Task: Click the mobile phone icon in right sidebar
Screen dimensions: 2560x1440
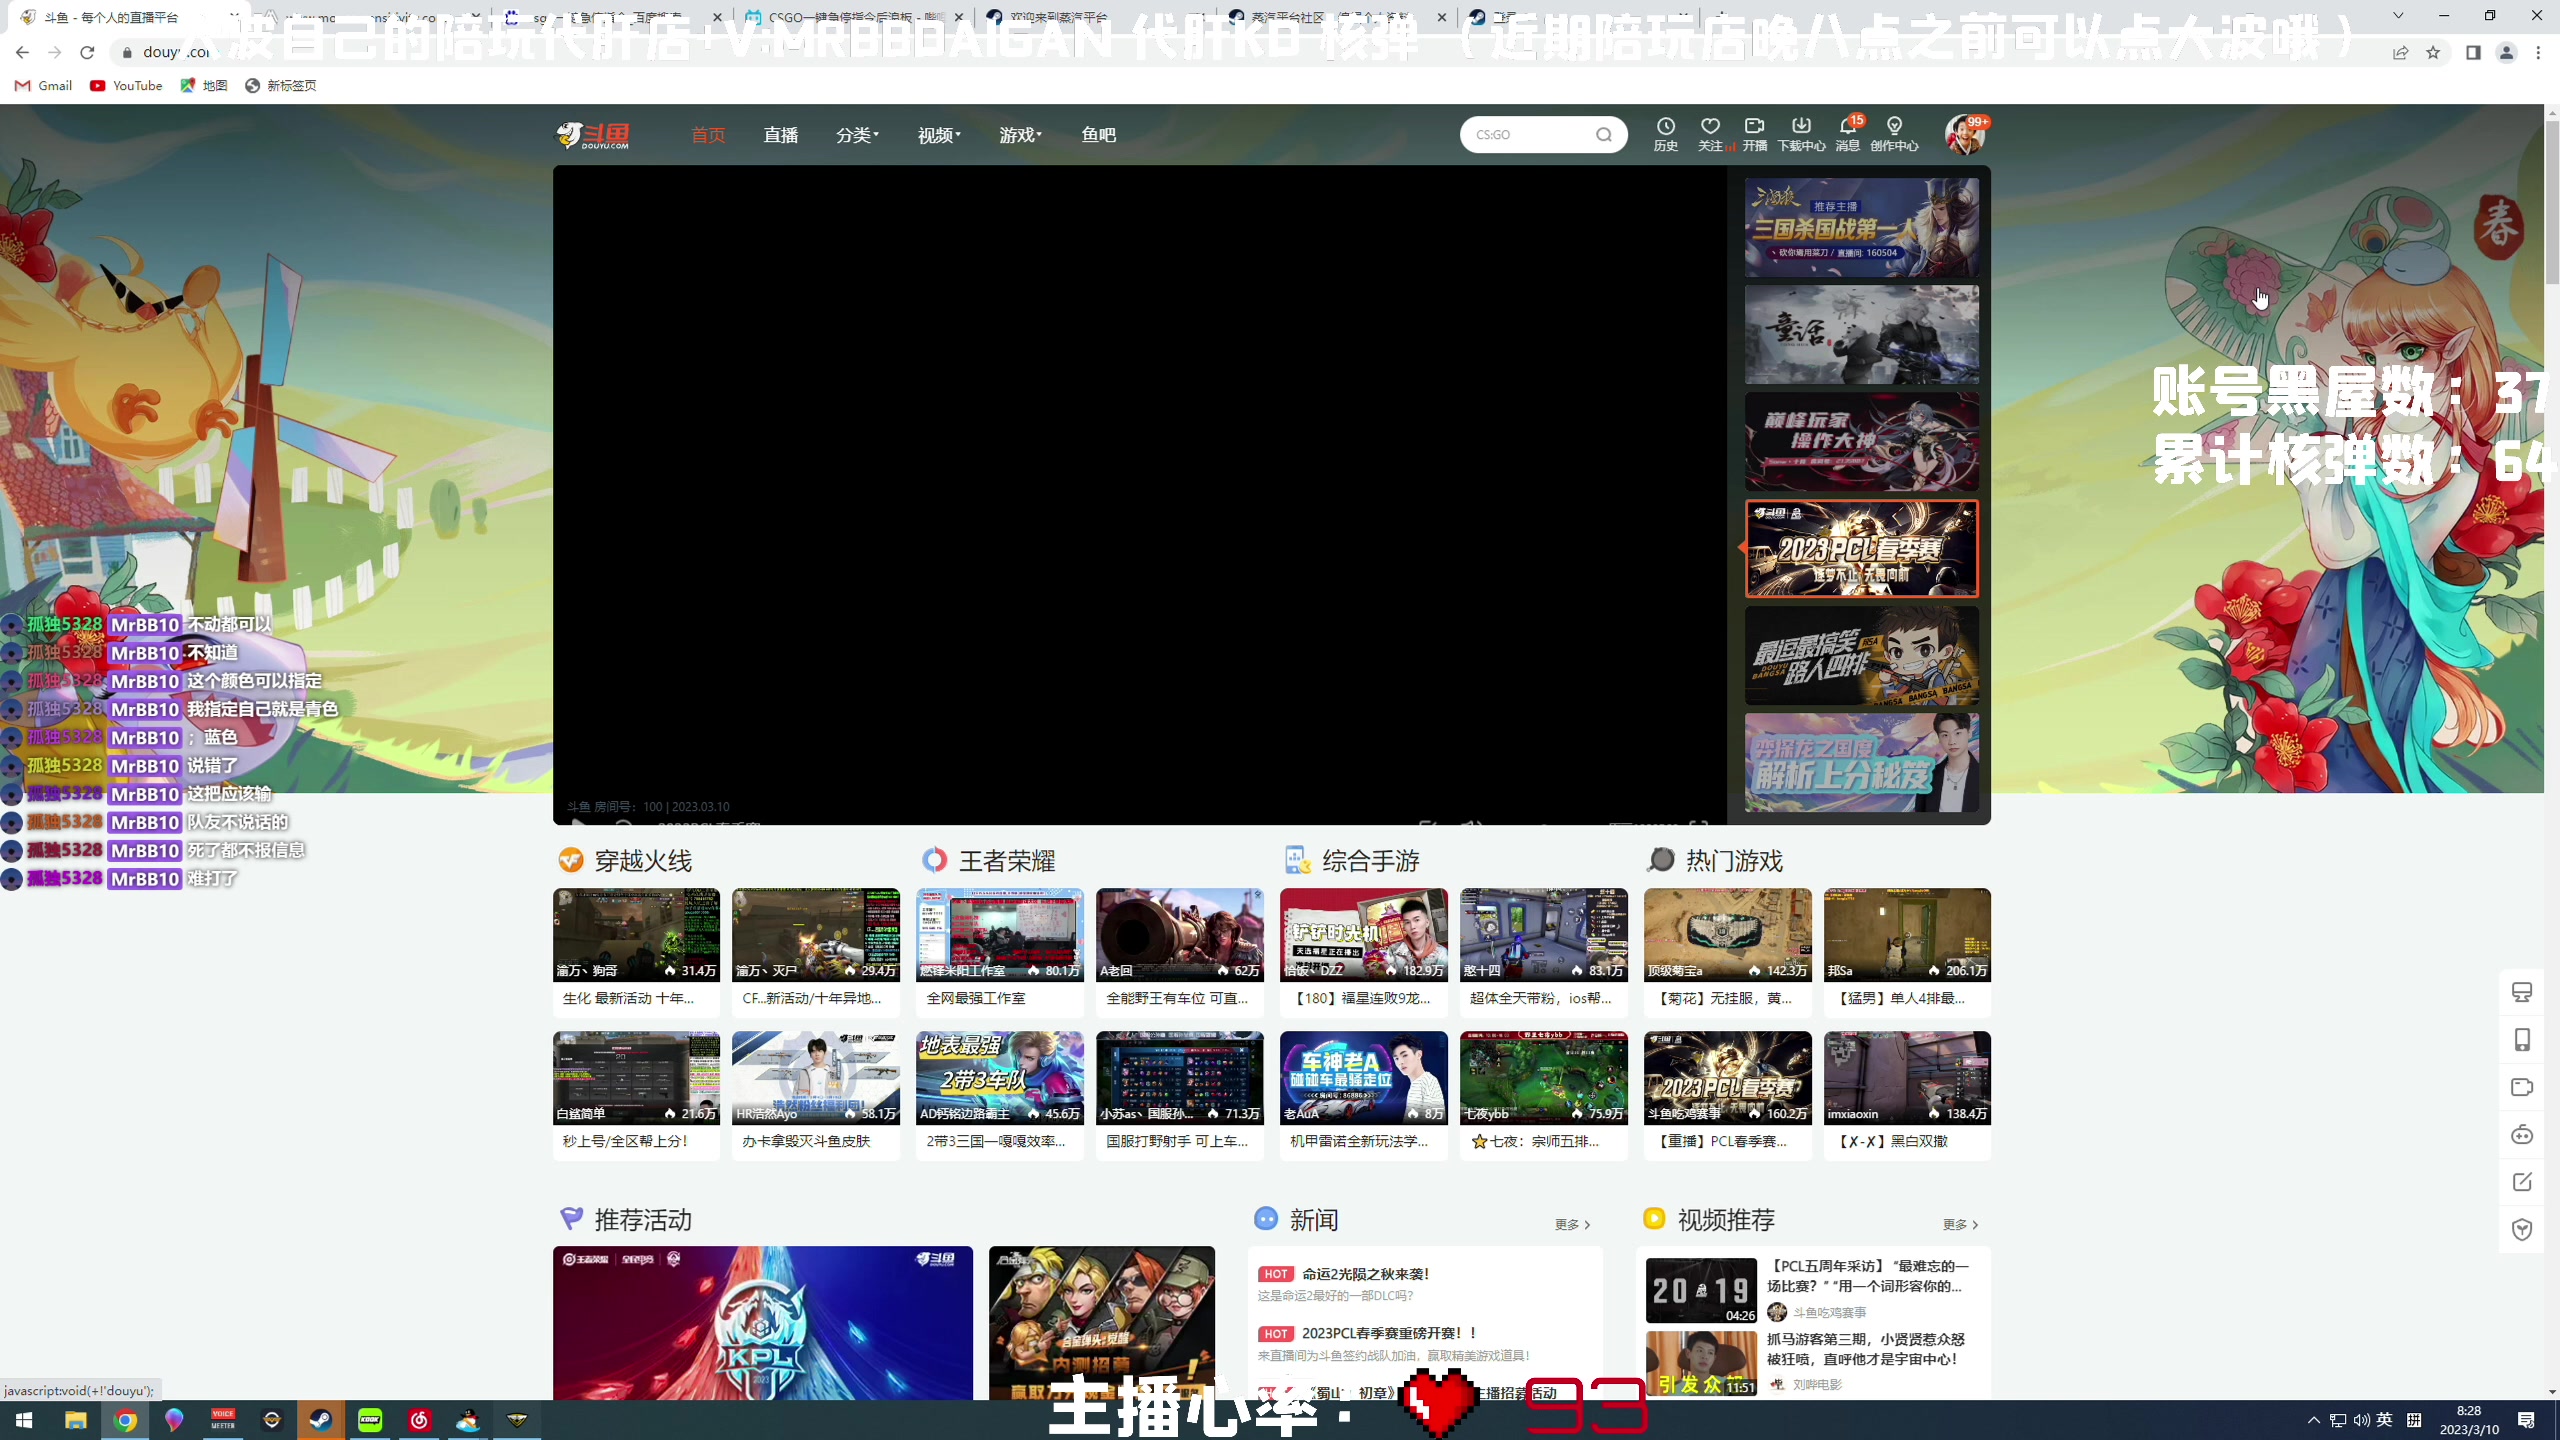Action: (x=2522, y=1040)
